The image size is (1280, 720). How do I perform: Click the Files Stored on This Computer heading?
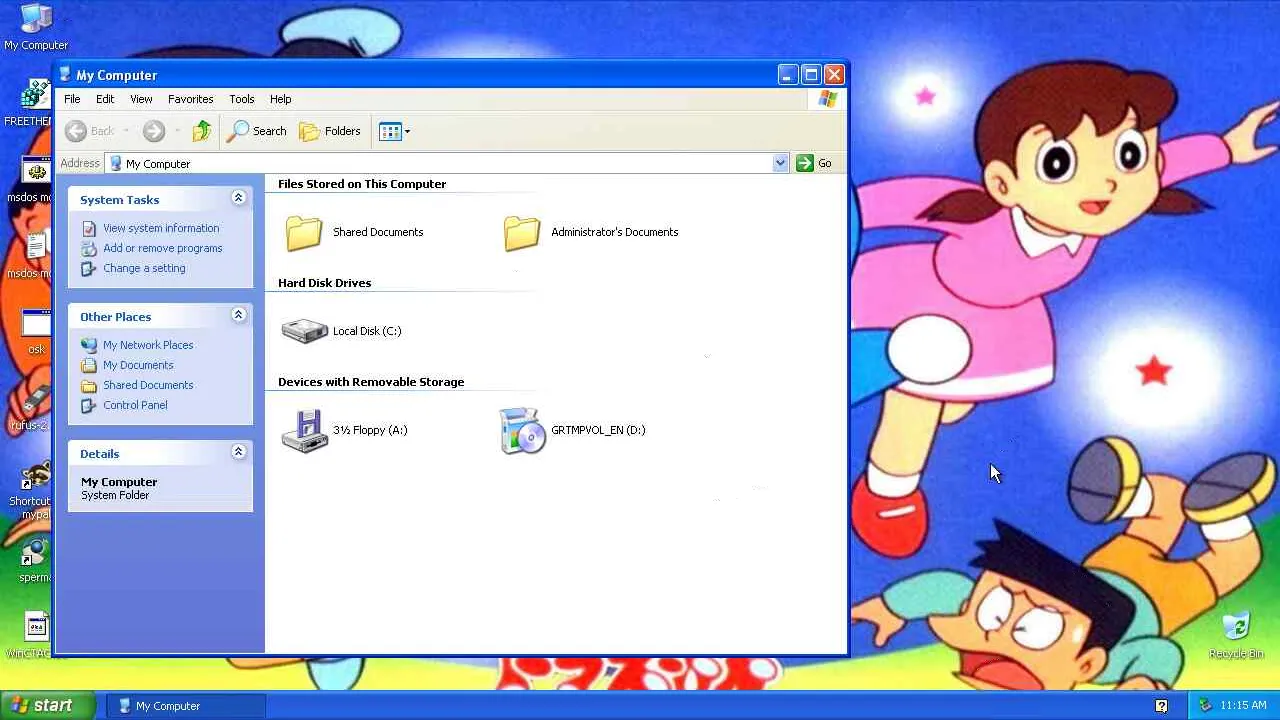tap(362, 184)
